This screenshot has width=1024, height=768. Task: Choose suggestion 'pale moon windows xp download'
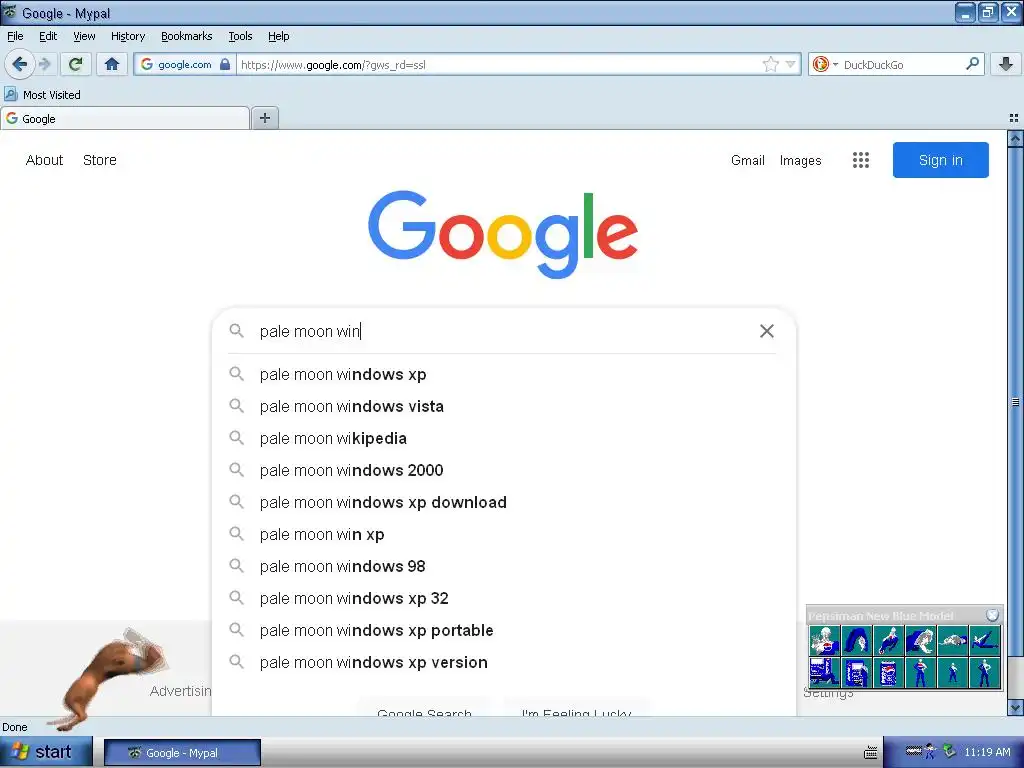(x=503, y=502)
